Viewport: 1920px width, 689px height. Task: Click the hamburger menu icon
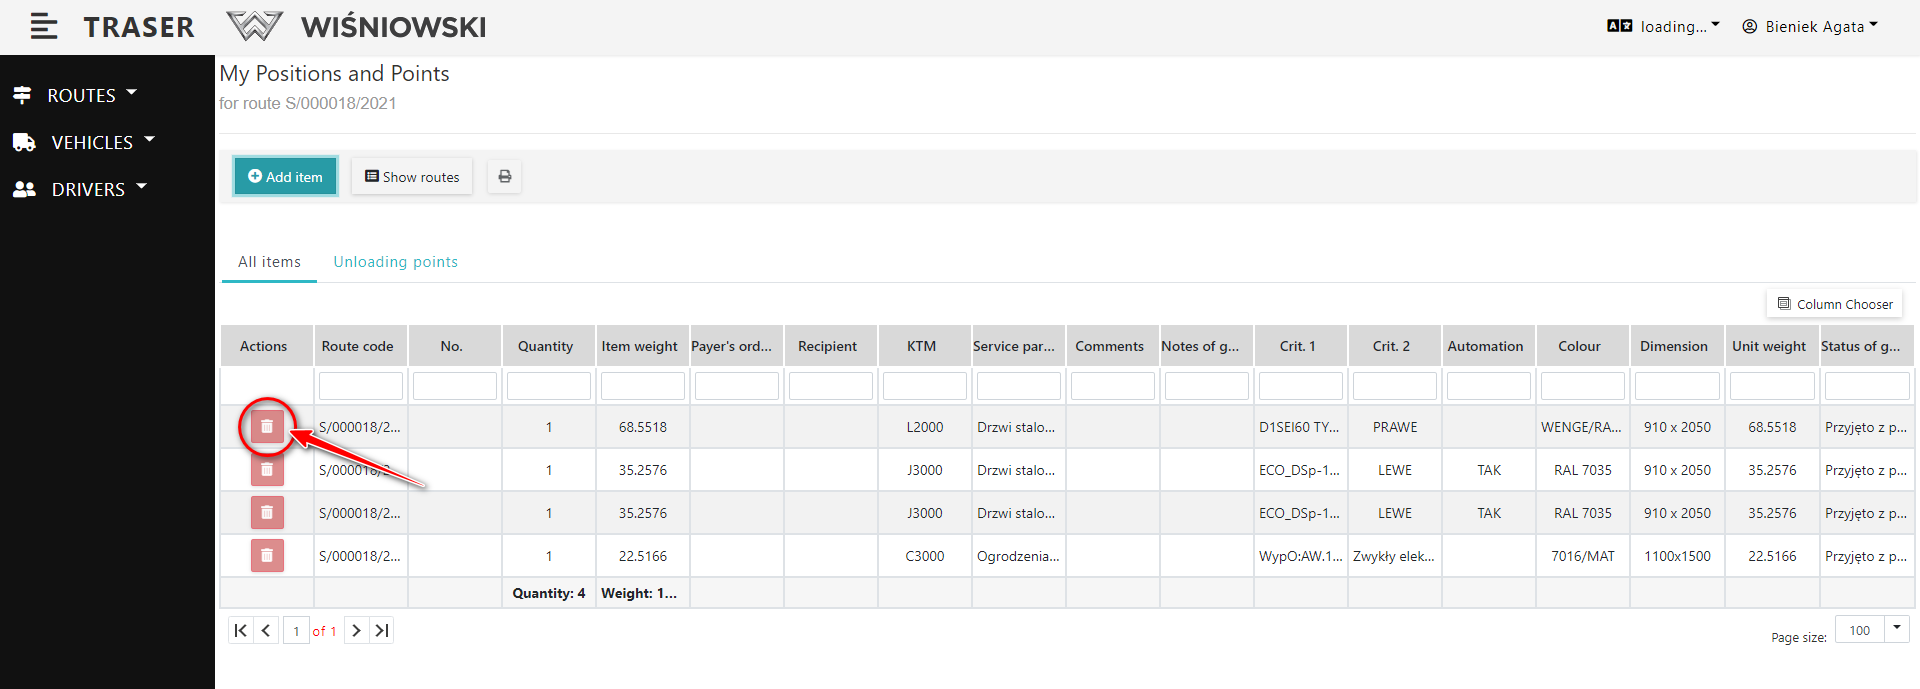(43, 27)
